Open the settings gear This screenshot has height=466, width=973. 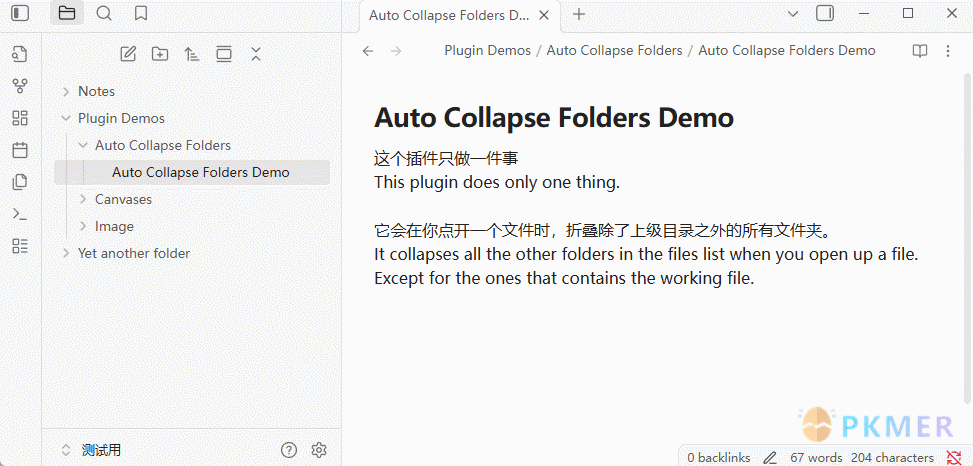click(x=319, y=450)
